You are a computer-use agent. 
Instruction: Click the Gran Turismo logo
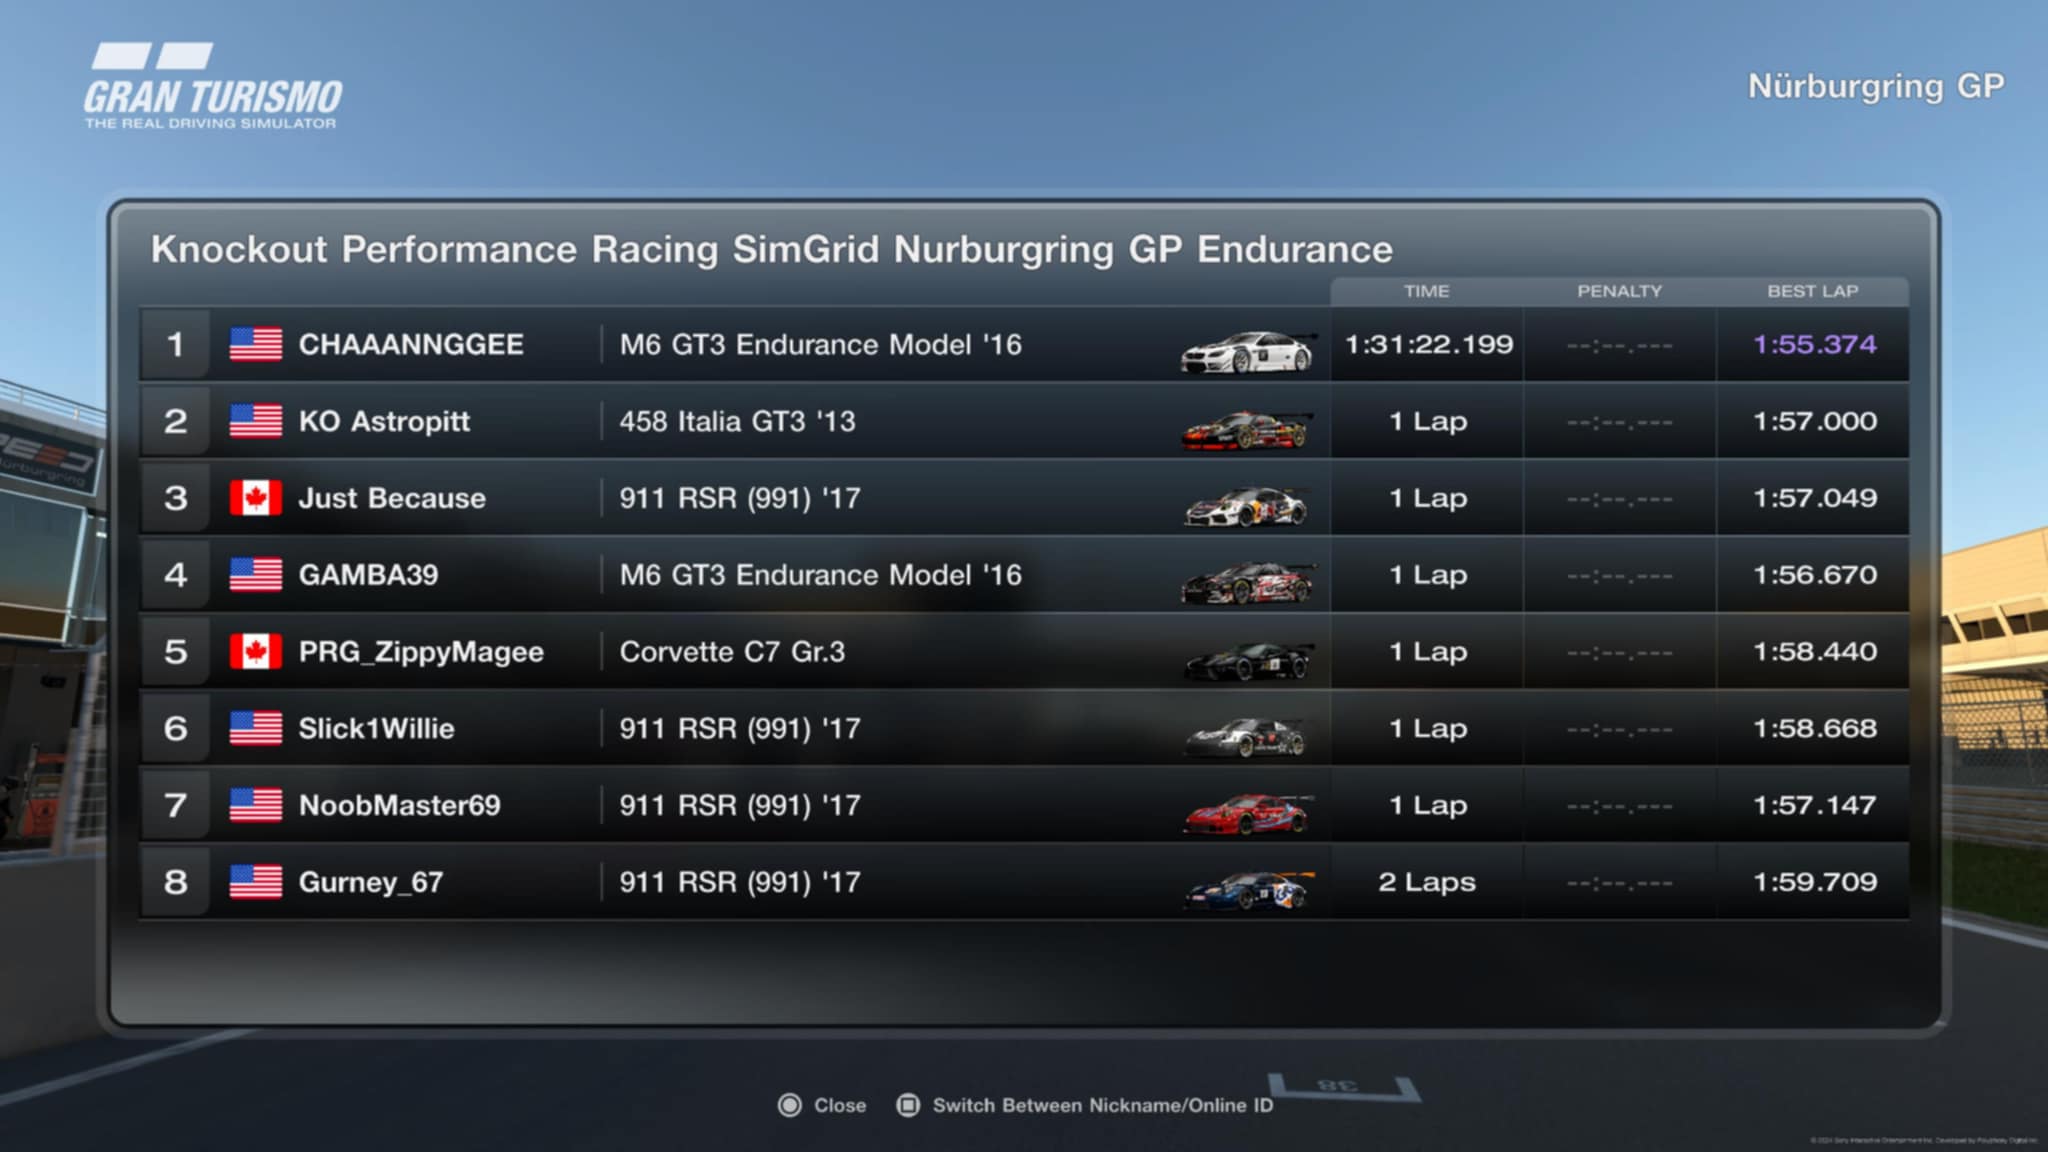212,86
